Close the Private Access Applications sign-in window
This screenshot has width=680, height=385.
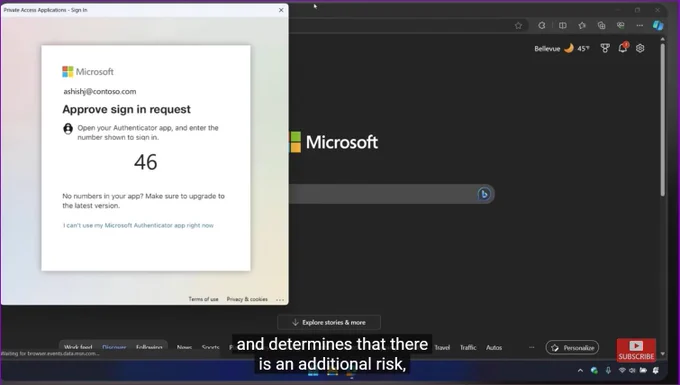[x=281, y=10]
